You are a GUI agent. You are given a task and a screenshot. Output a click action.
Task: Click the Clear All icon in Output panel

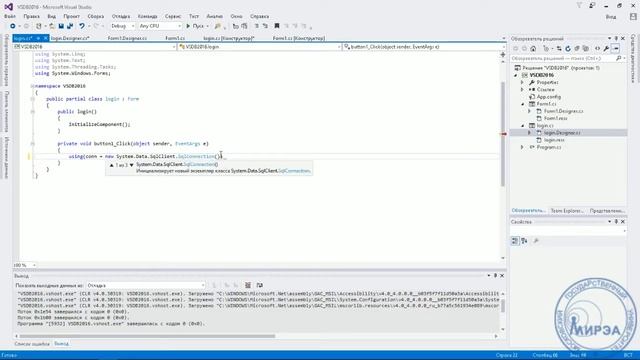(x=248, y=285)
